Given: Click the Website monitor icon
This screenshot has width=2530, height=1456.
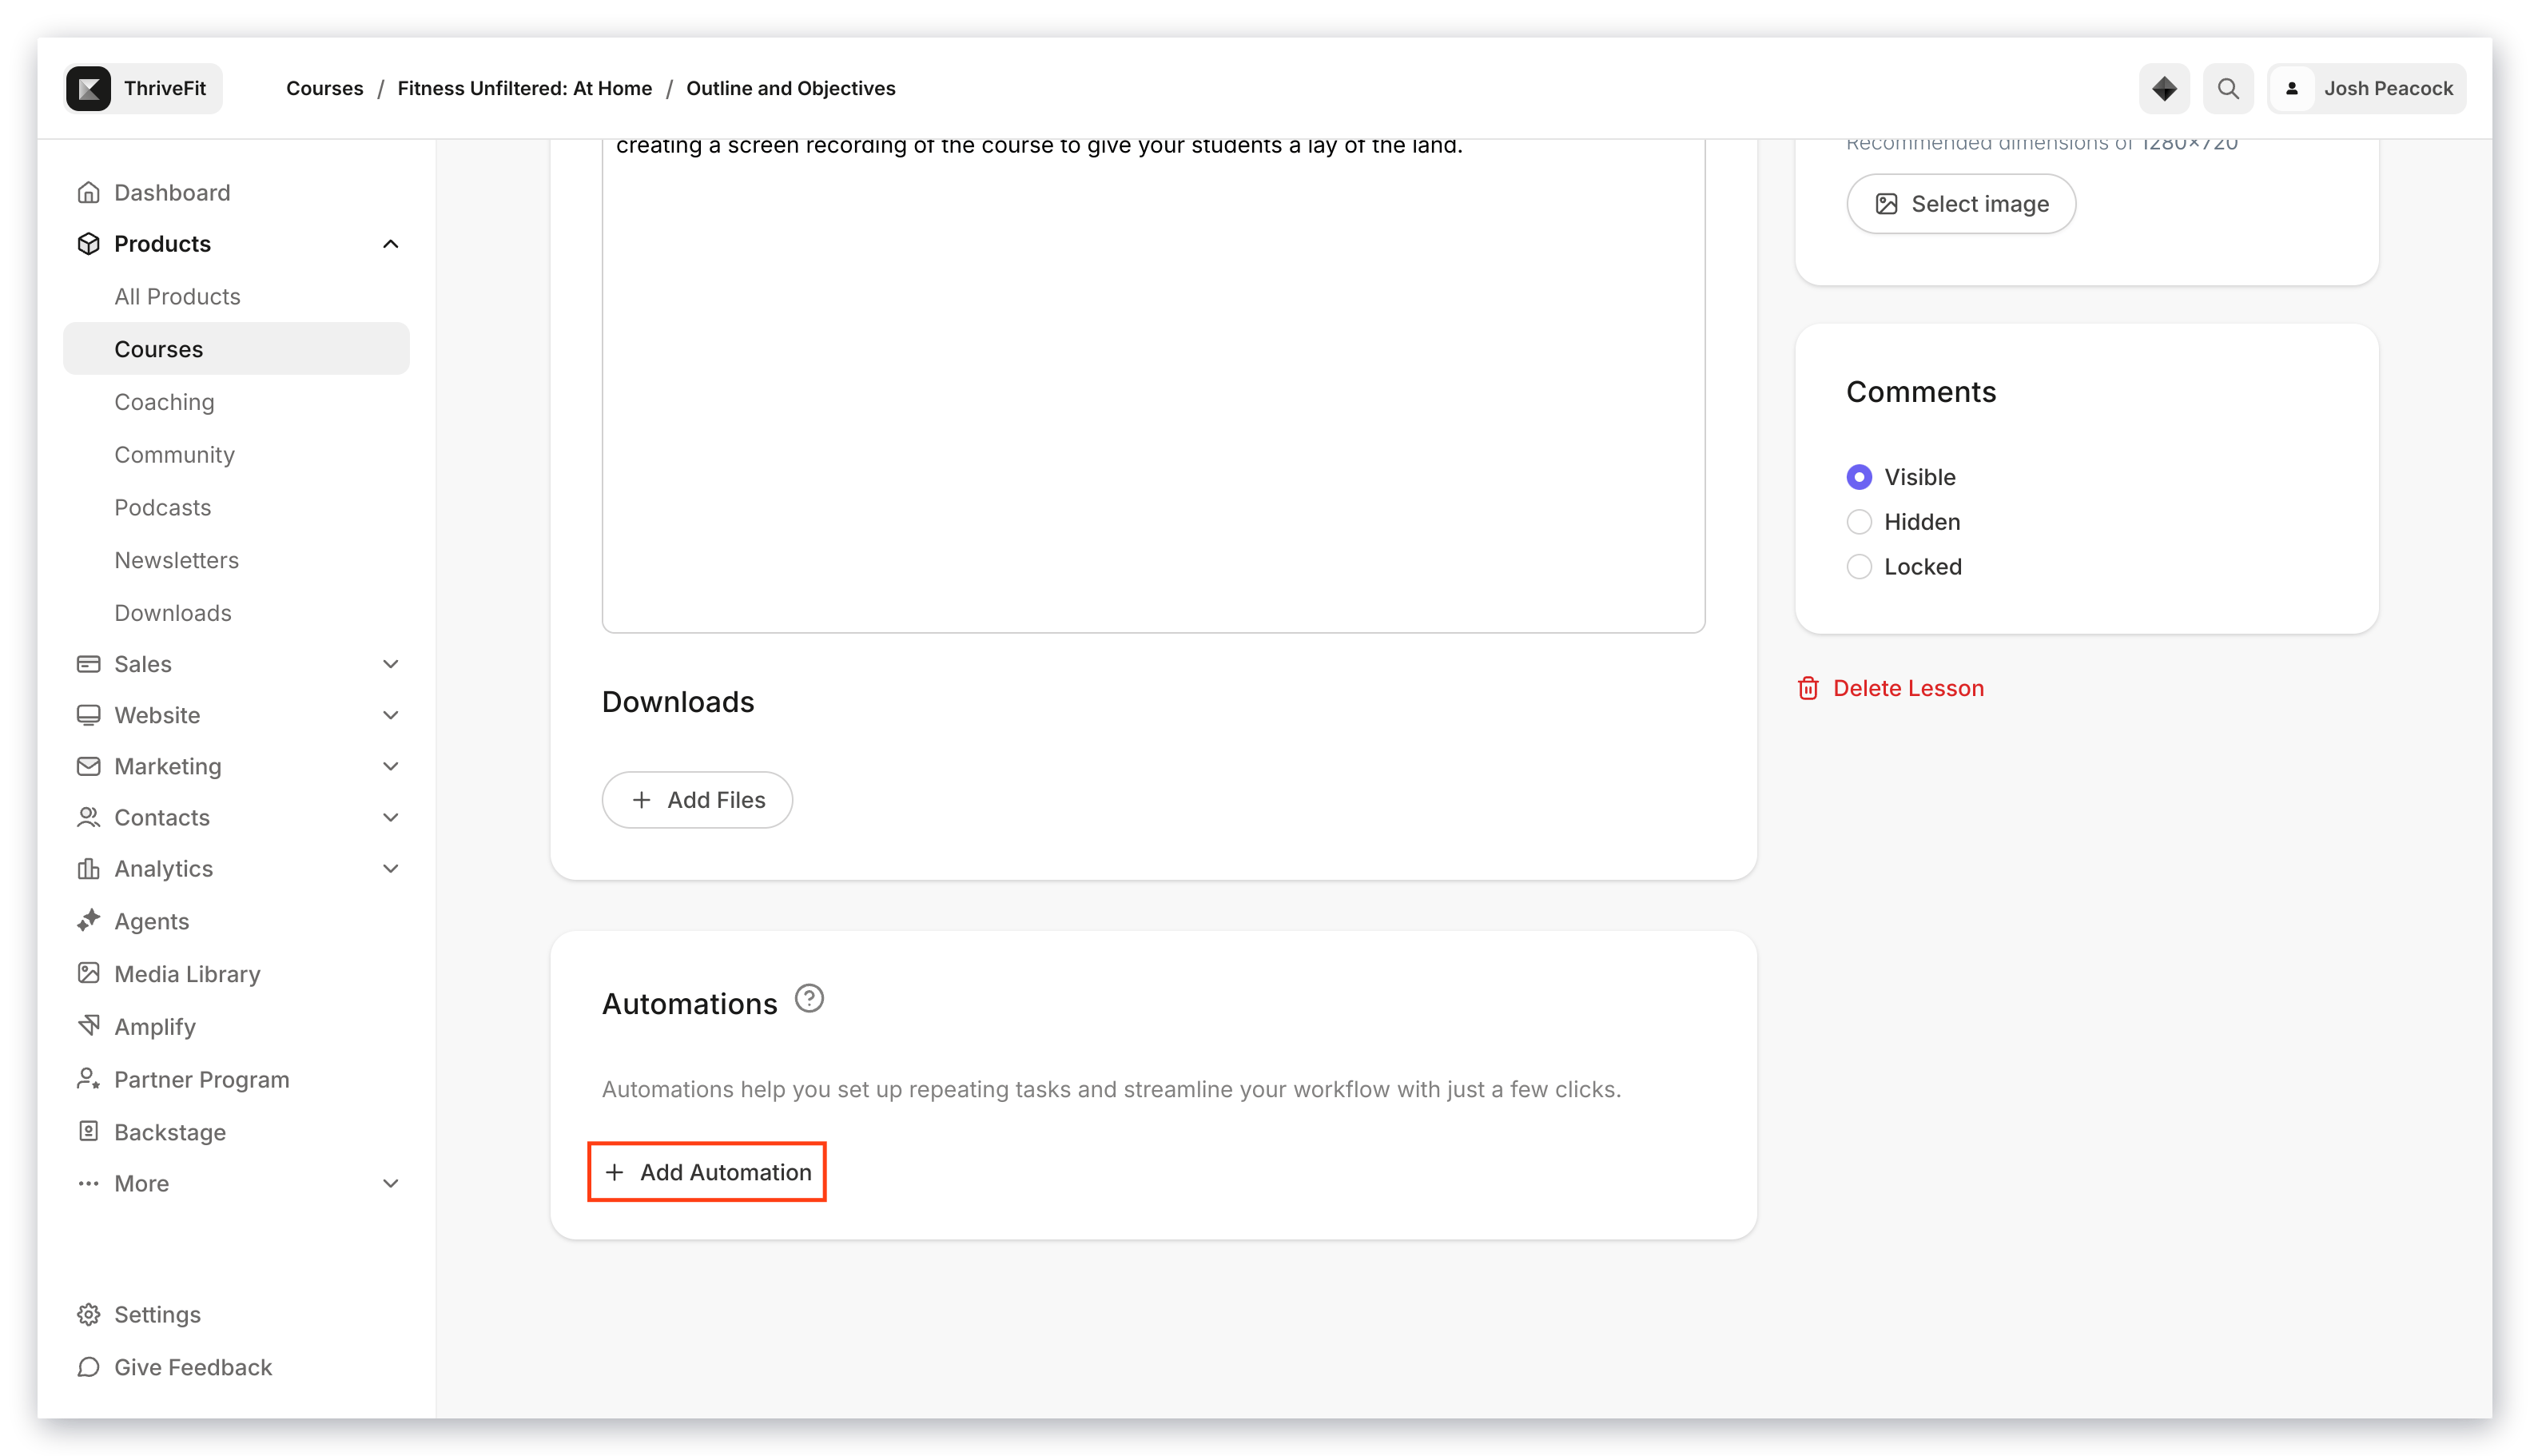Looking at the screenshot, I should (x=89, y=715).
